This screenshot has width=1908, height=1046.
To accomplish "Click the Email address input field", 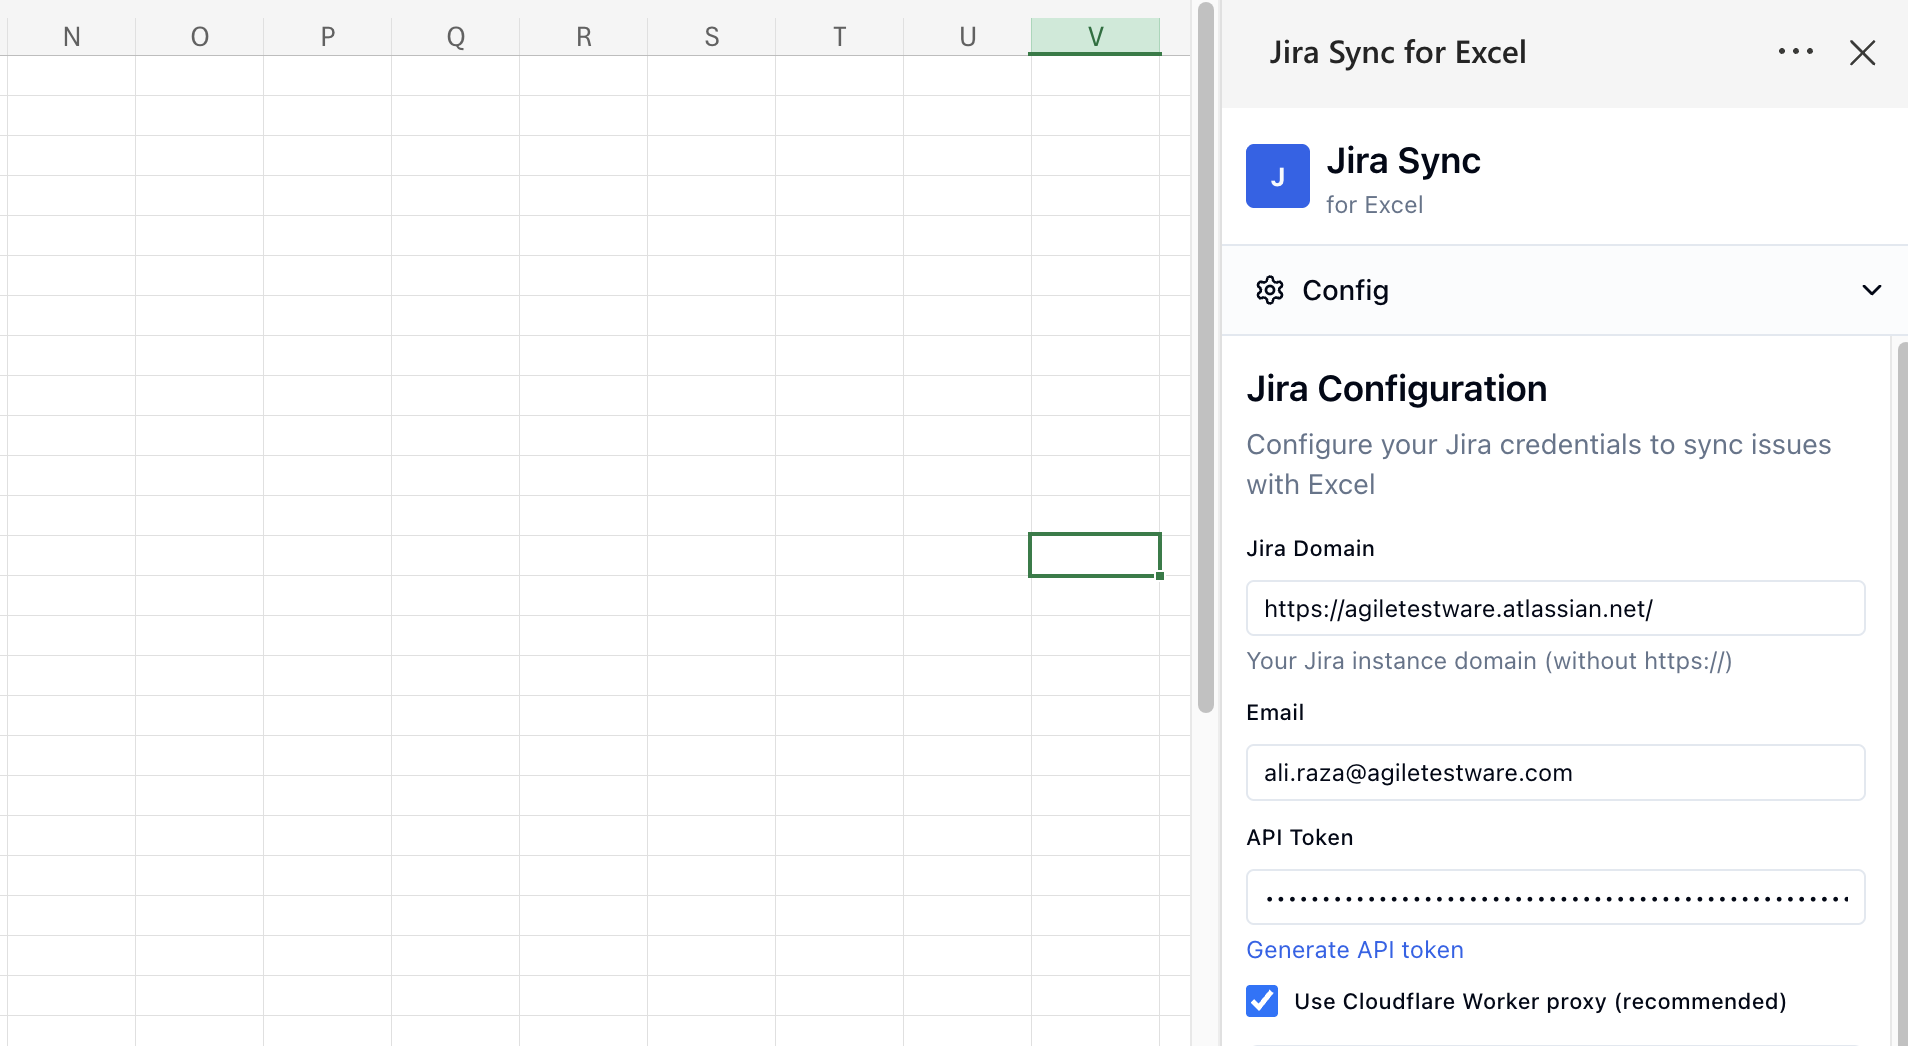I will [x=1554, y=772].
